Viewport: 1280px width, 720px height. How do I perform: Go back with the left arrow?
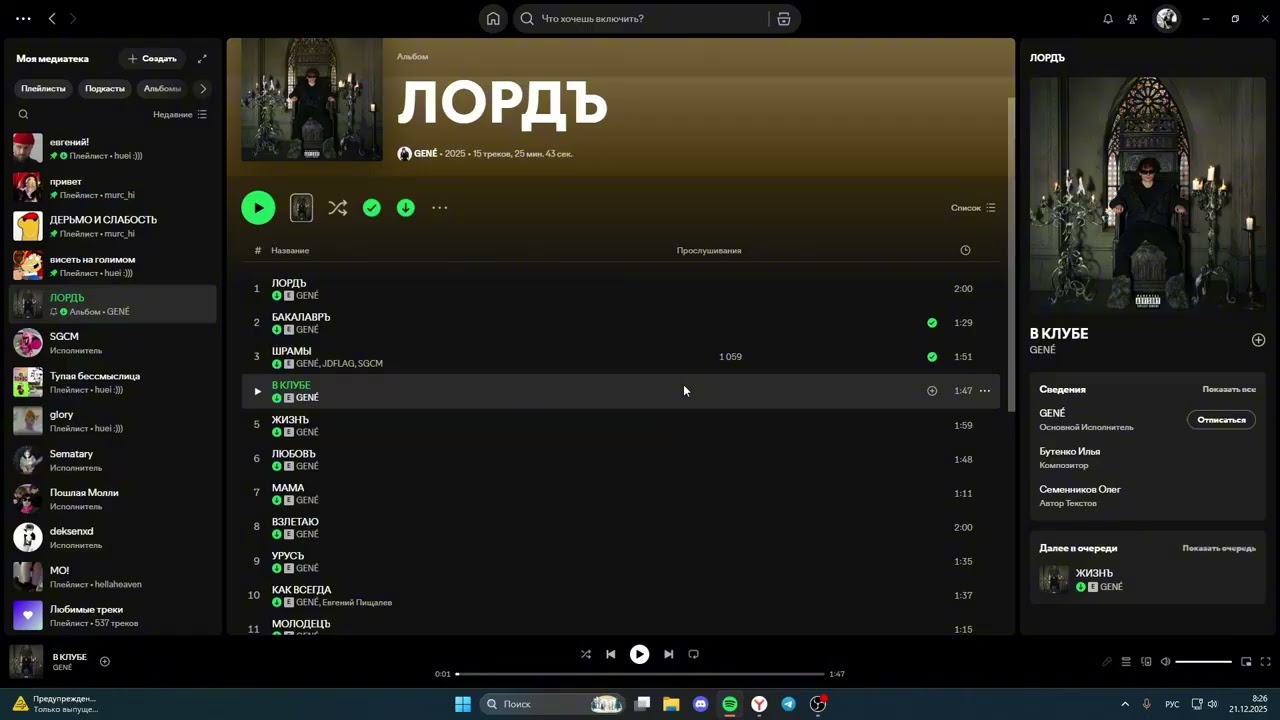coord(52,18)
